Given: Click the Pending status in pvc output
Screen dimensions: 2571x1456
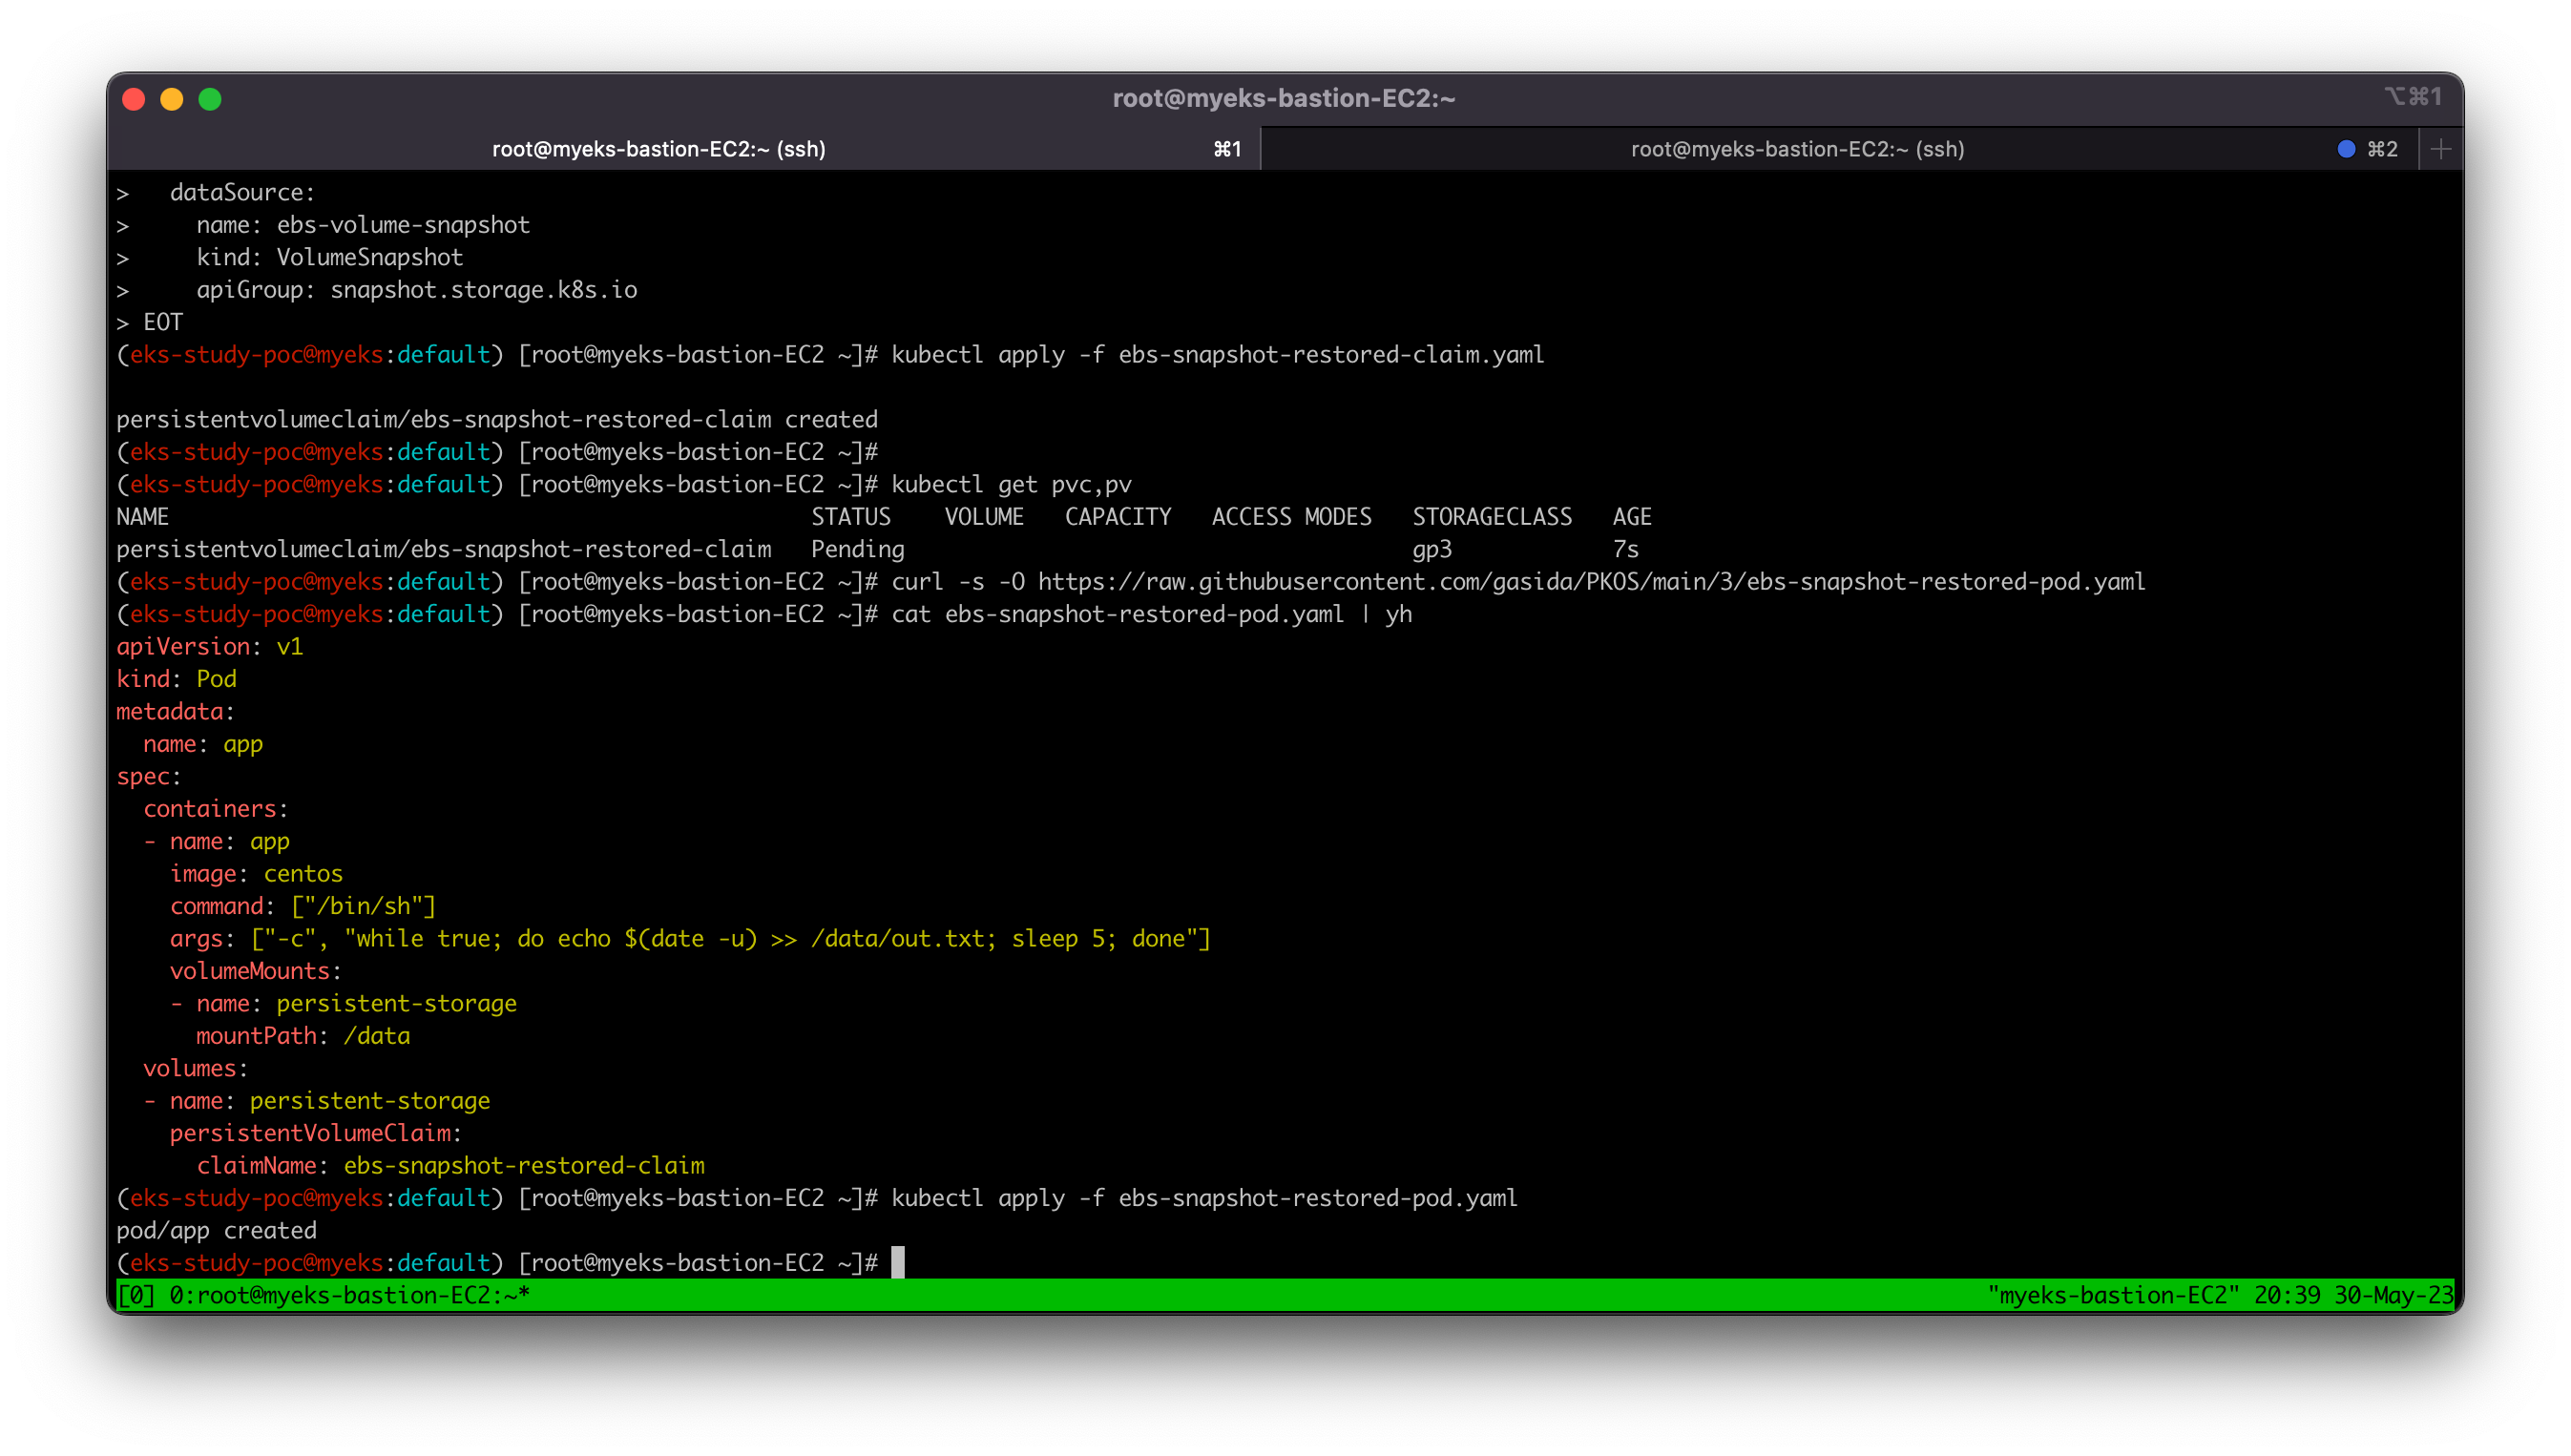Looking at the screenshot, I should click(x=857, y=549).
